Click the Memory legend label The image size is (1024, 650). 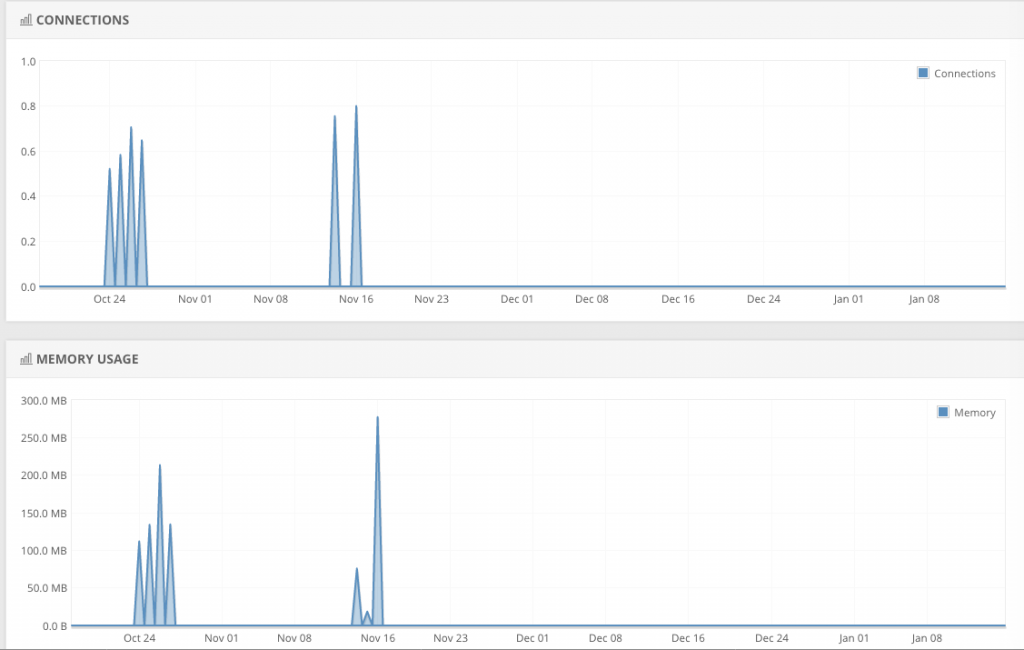(x=974, y=412)
